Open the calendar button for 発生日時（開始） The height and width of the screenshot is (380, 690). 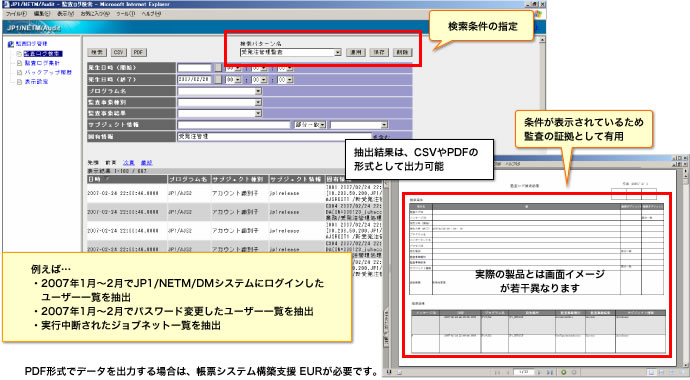point(218,68)
